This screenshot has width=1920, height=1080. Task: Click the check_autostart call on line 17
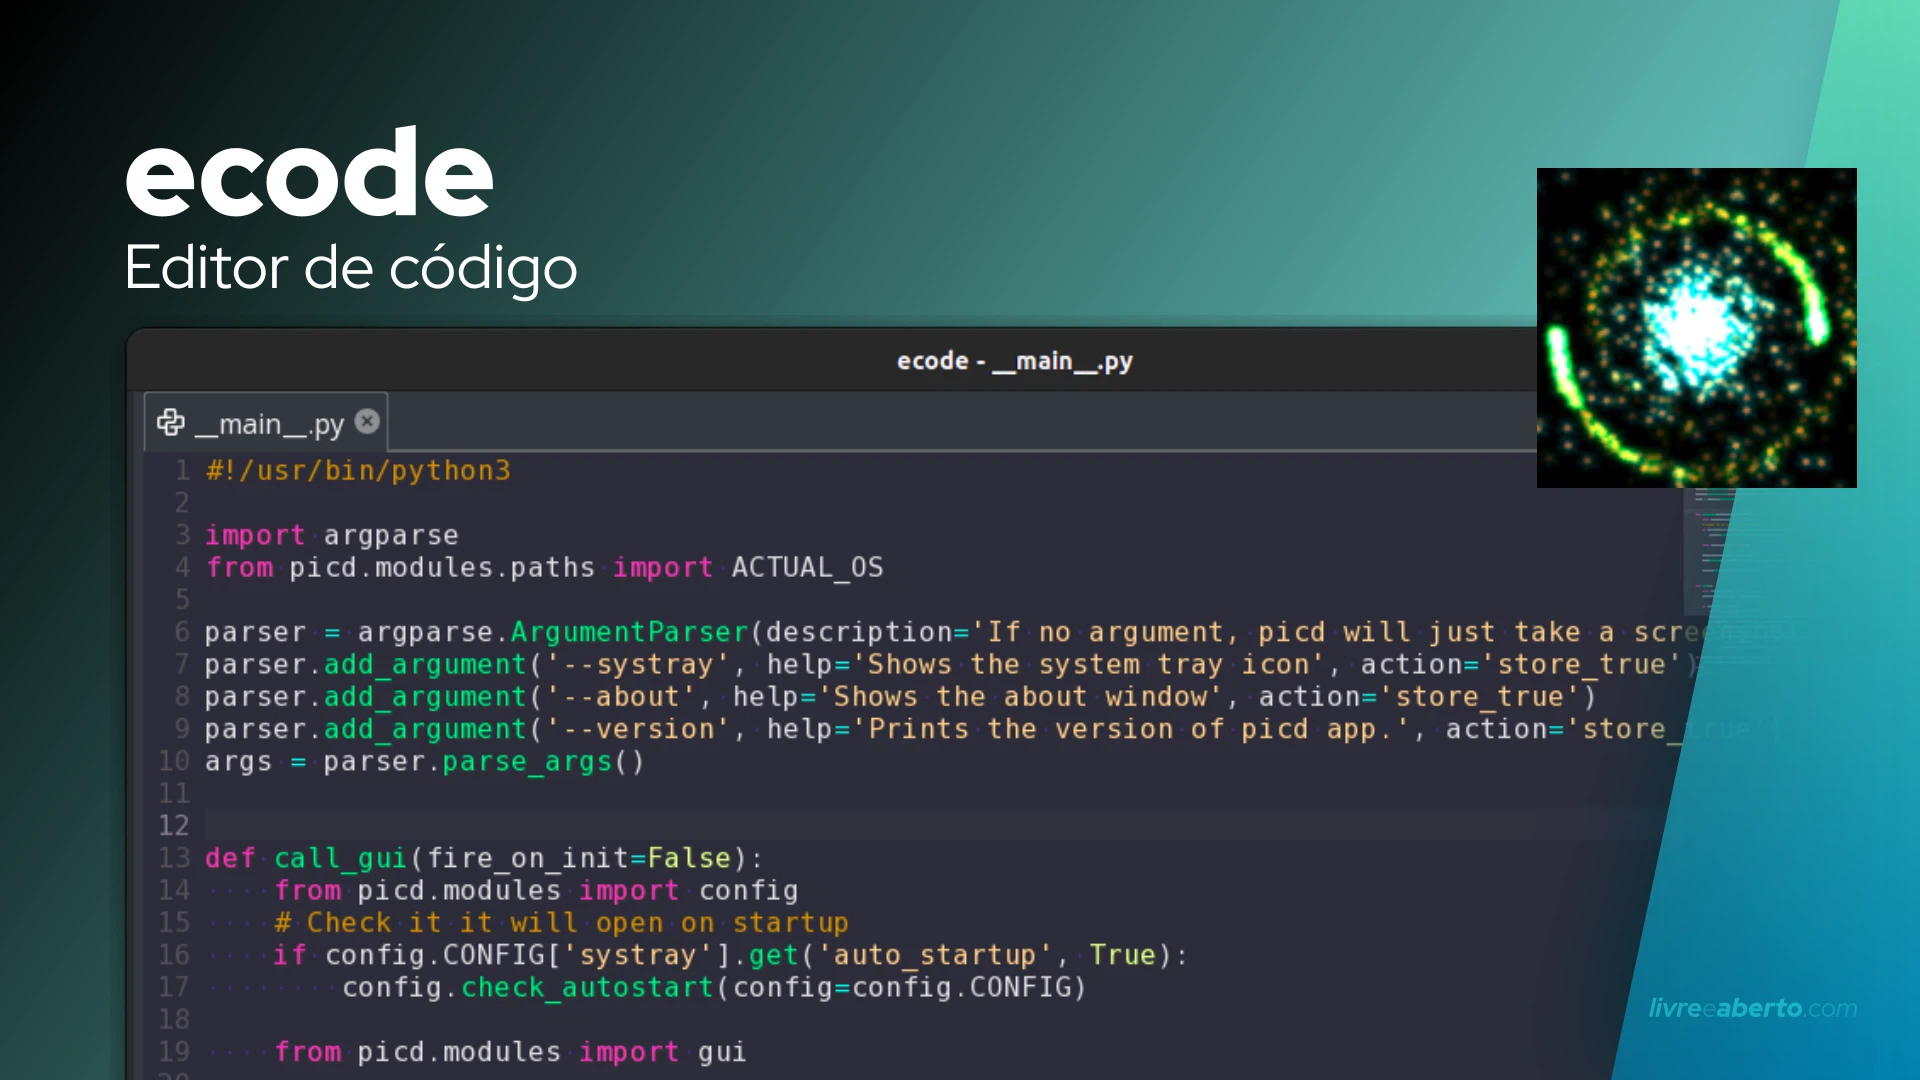[x=586, y=987]
